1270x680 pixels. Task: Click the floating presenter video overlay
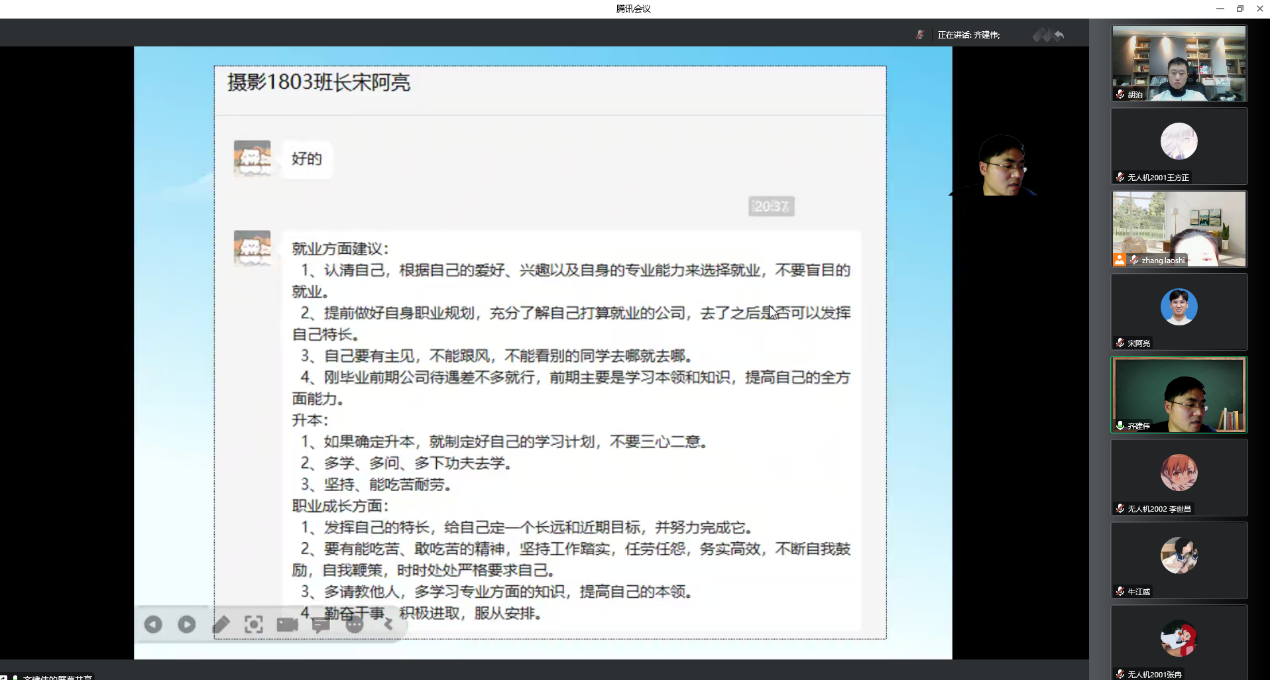[x=1000, y=166]
